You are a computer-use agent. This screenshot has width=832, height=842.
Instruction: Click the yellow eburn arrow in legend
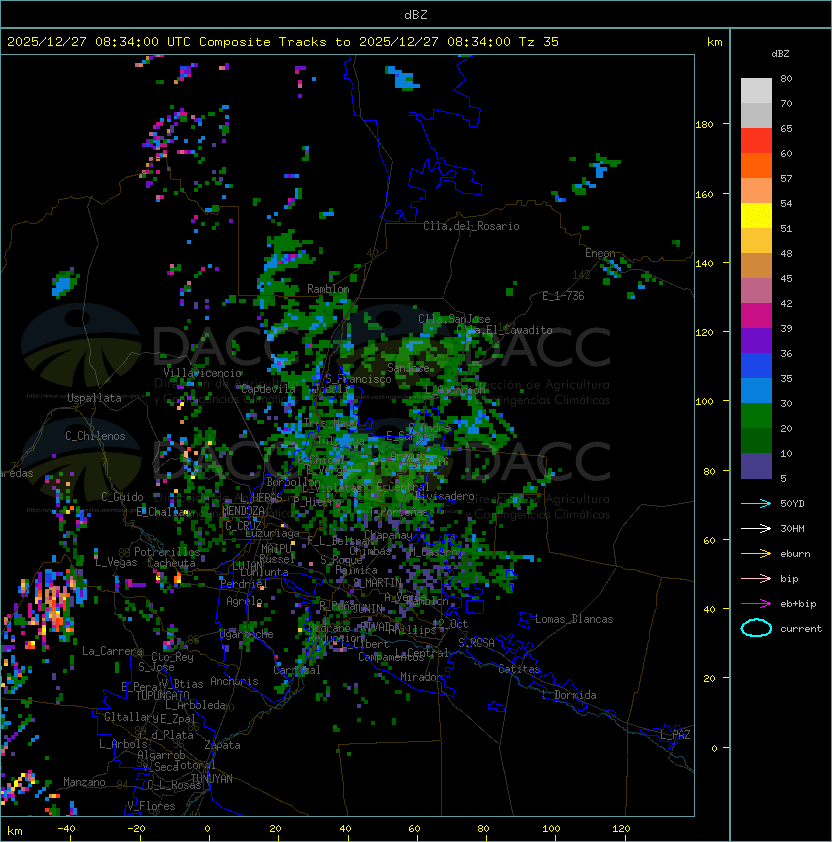756,554
